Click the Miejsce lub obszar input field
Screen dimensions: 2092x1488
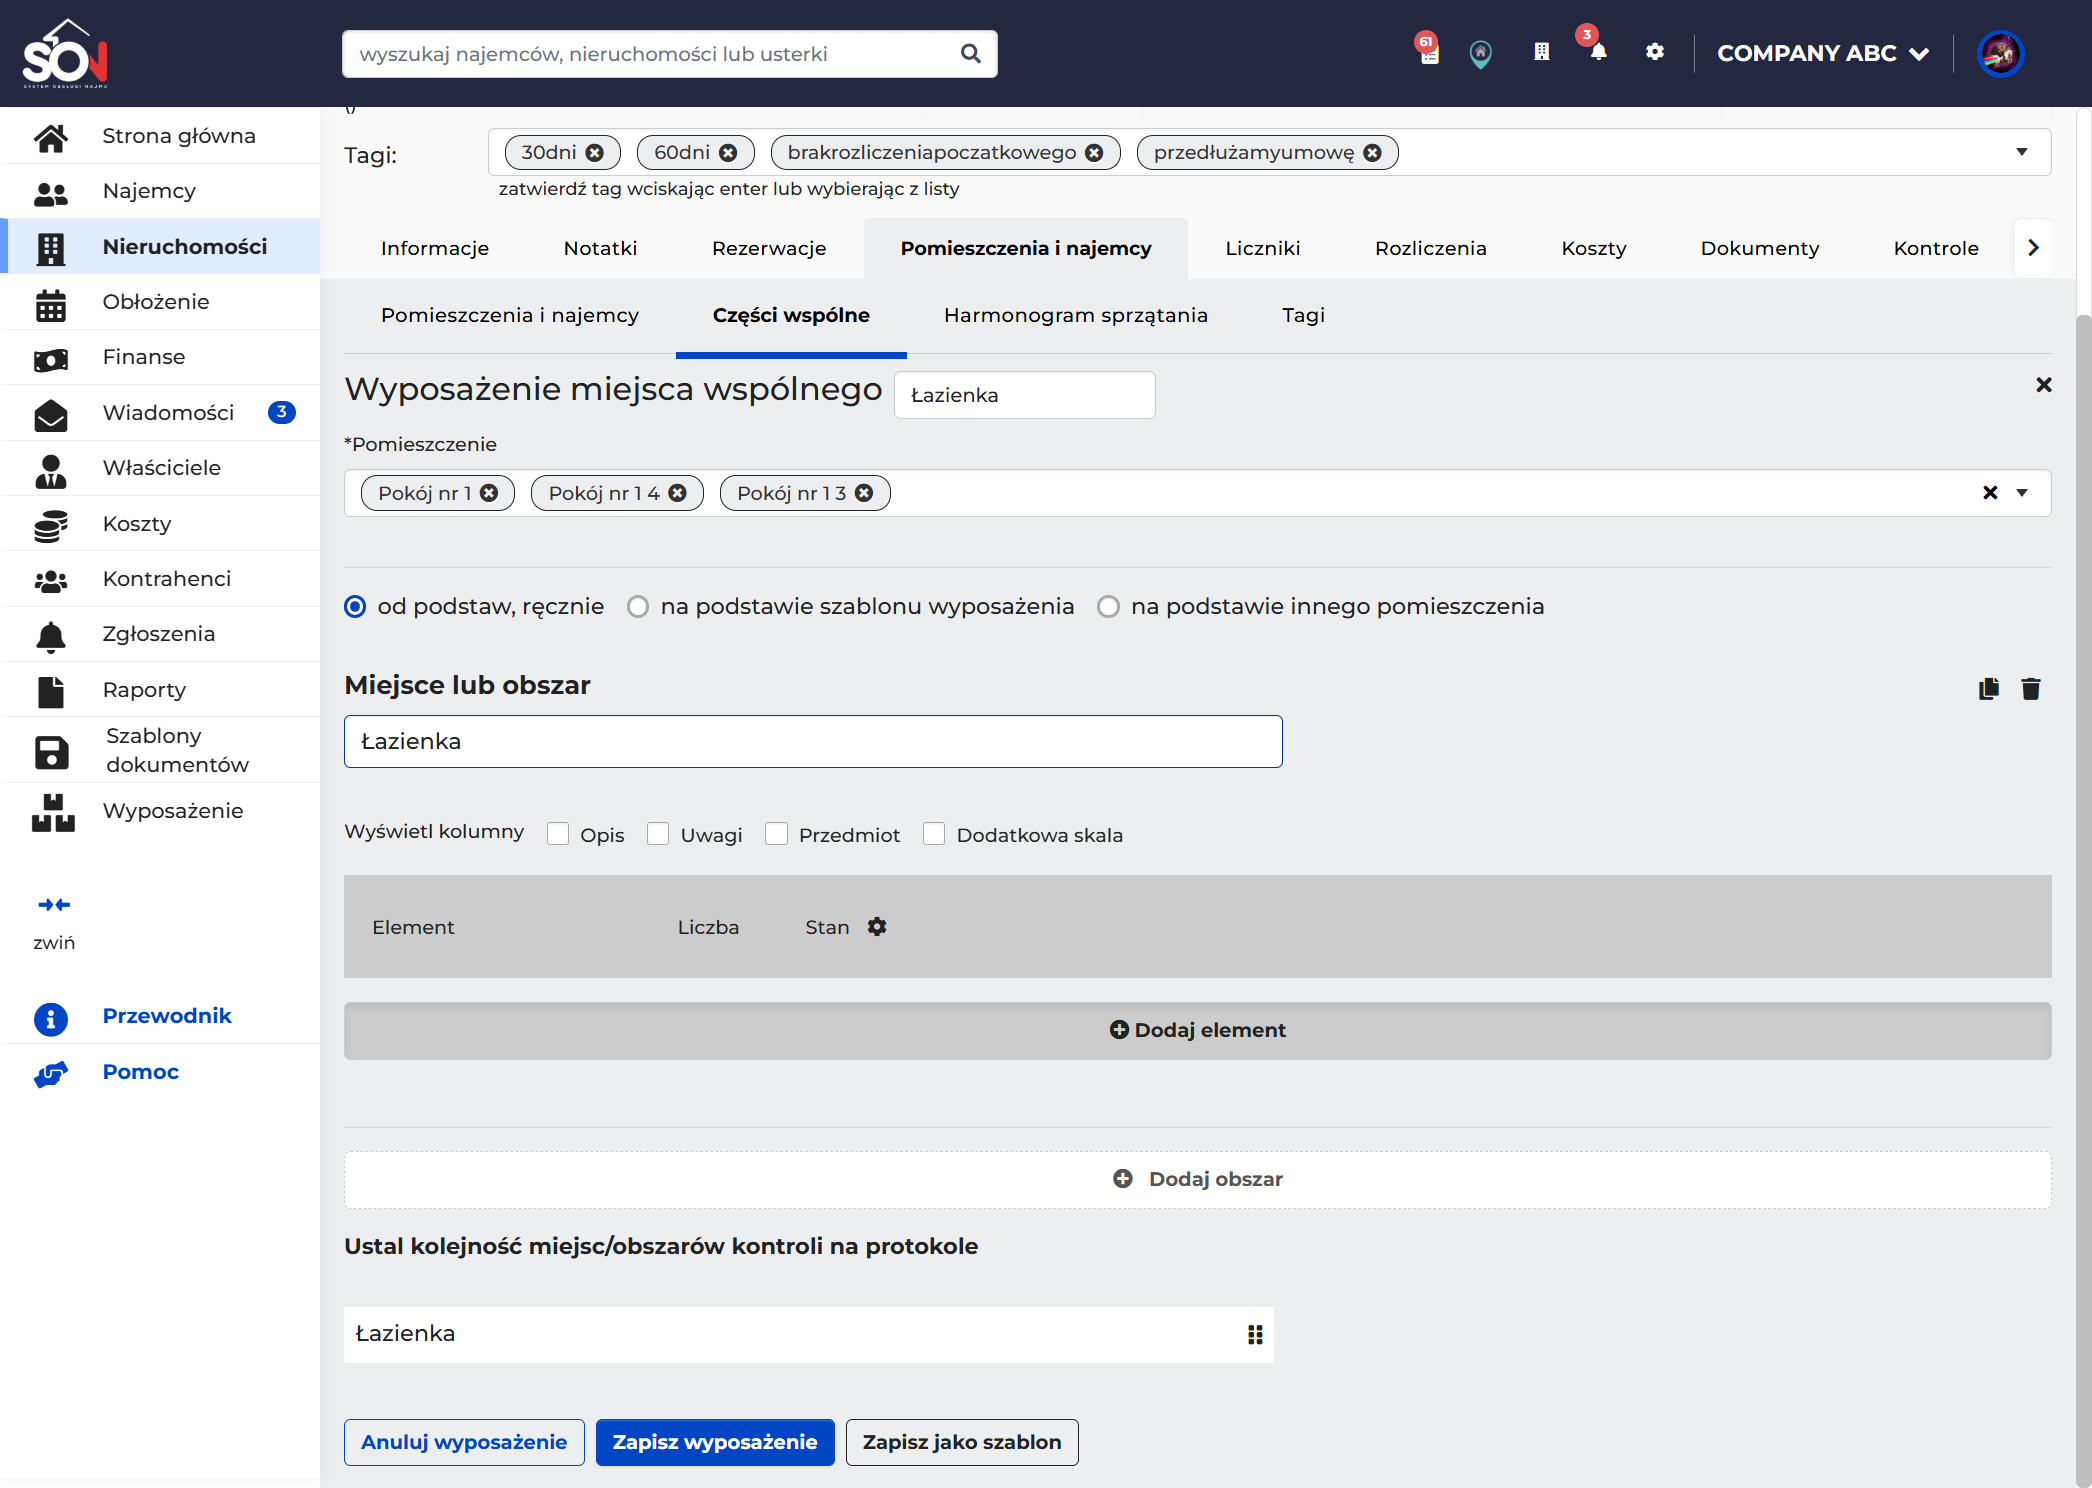813,742
